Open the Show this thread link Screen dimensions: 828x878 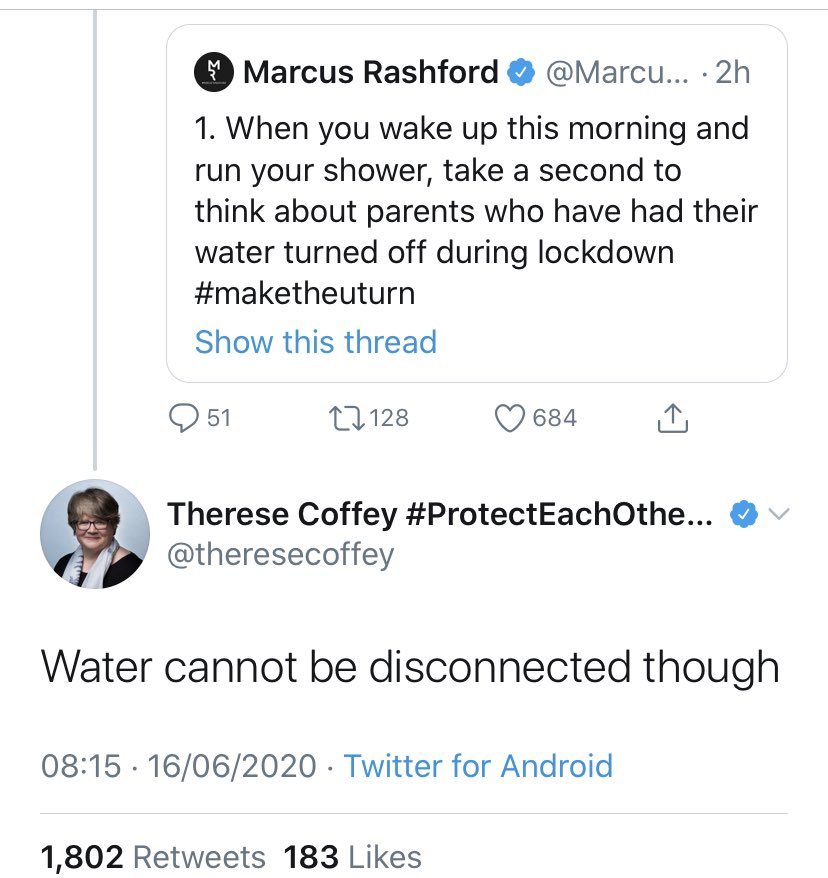point(315,342)
